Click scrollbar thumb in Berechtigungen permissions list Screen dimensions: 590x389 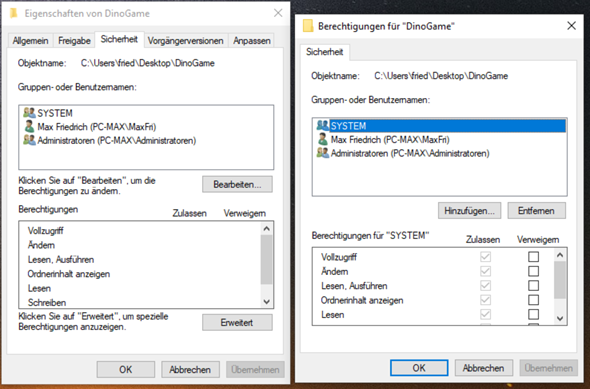[560, 280]
